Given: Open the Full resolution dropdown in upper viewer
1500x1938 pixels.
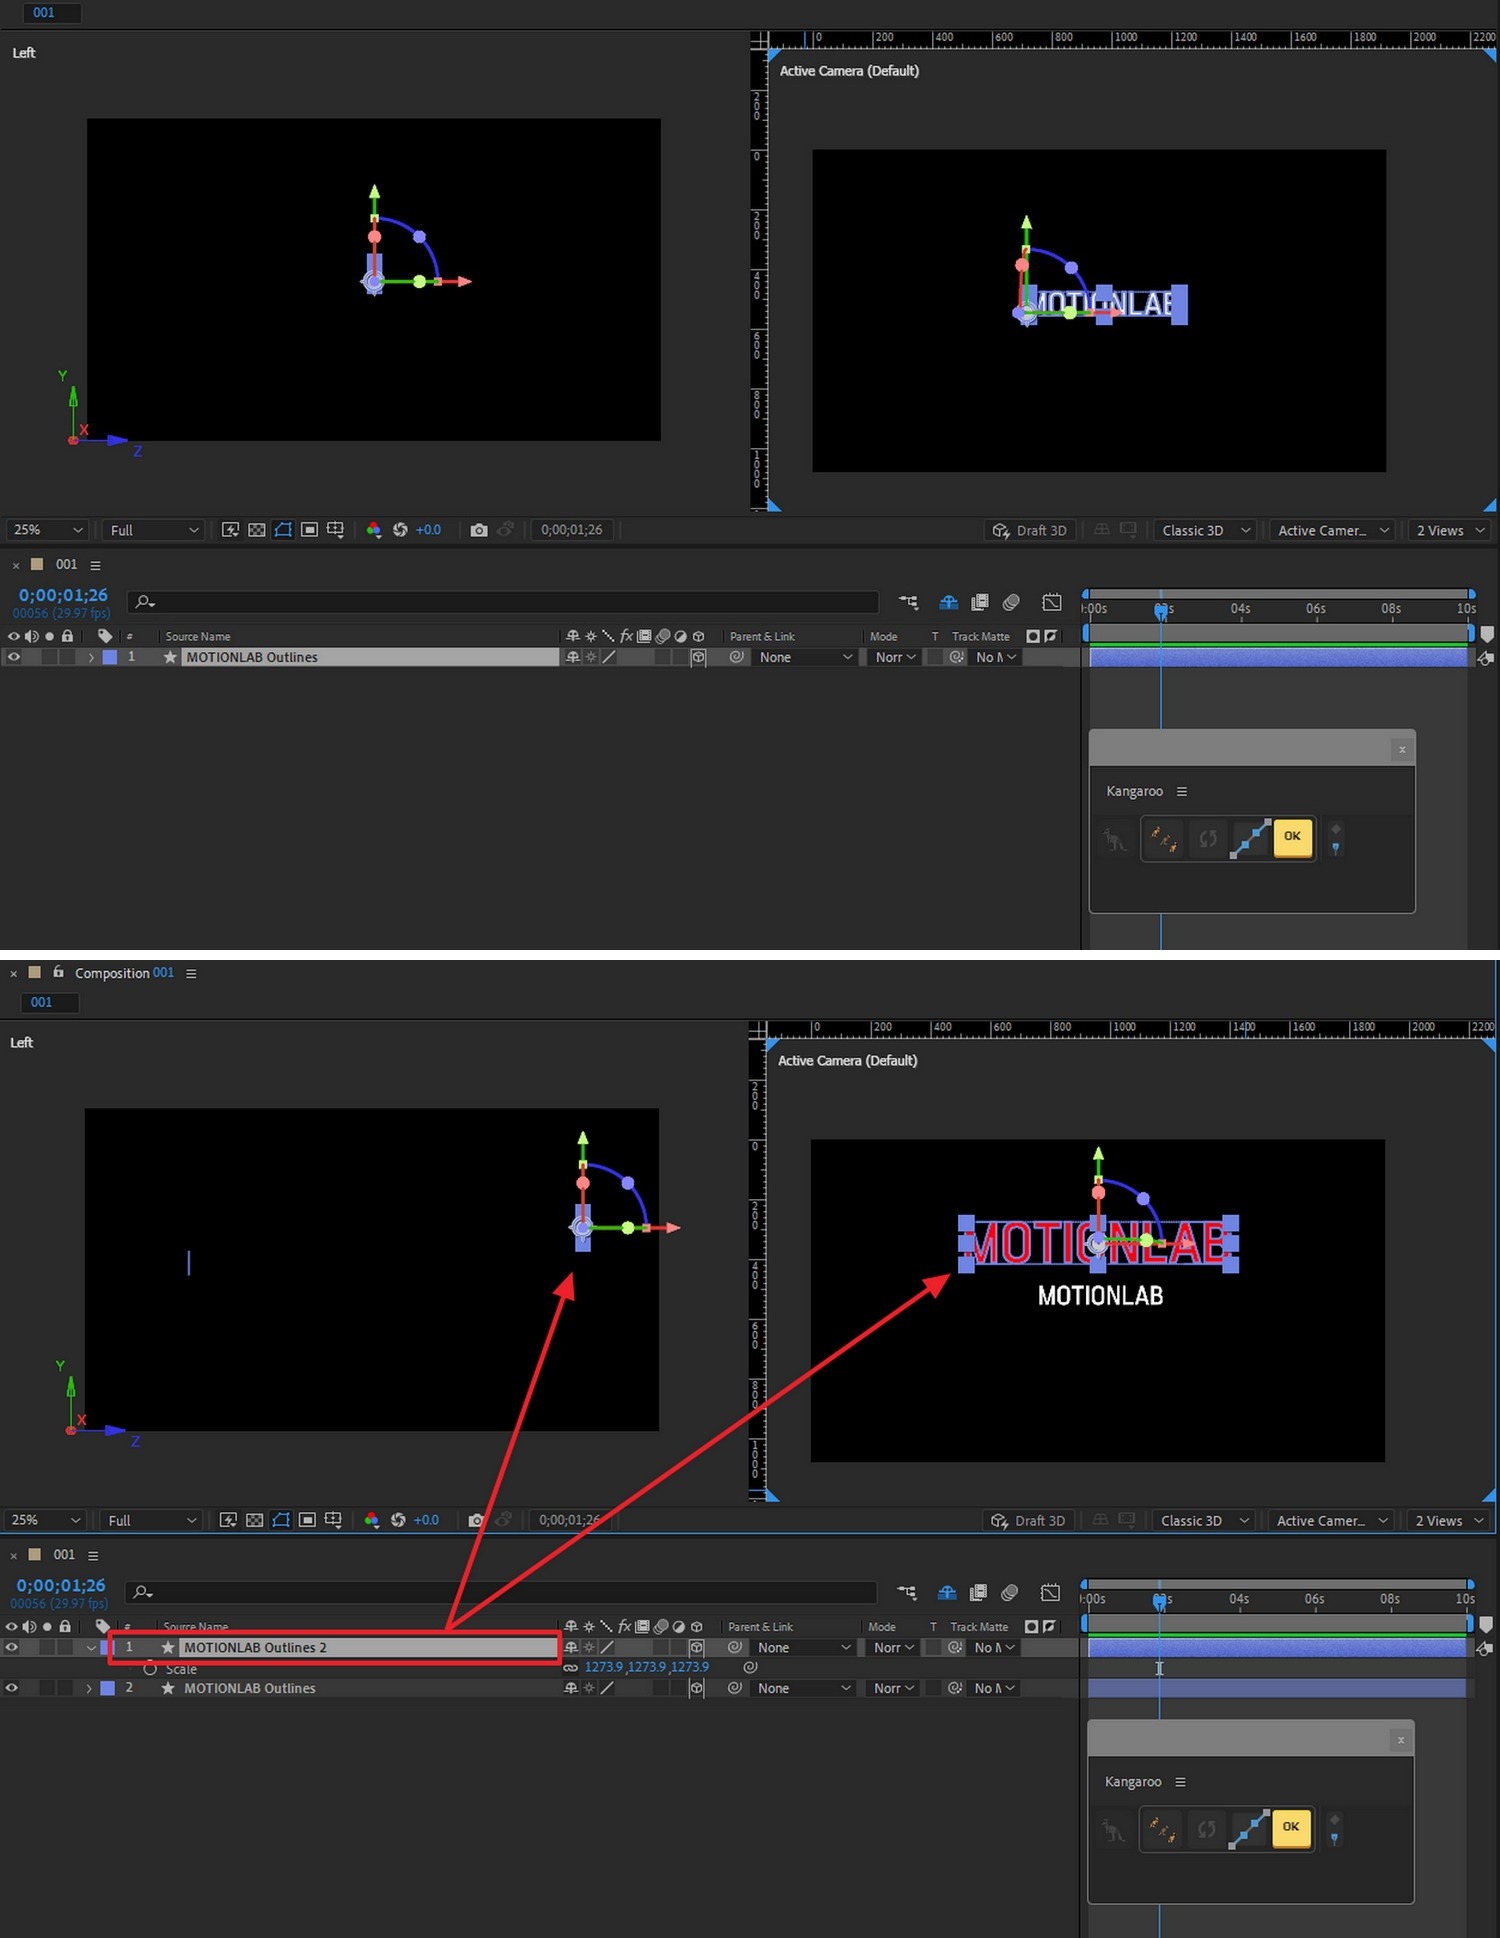Looking at the screenshot, I should coord(154,530).
